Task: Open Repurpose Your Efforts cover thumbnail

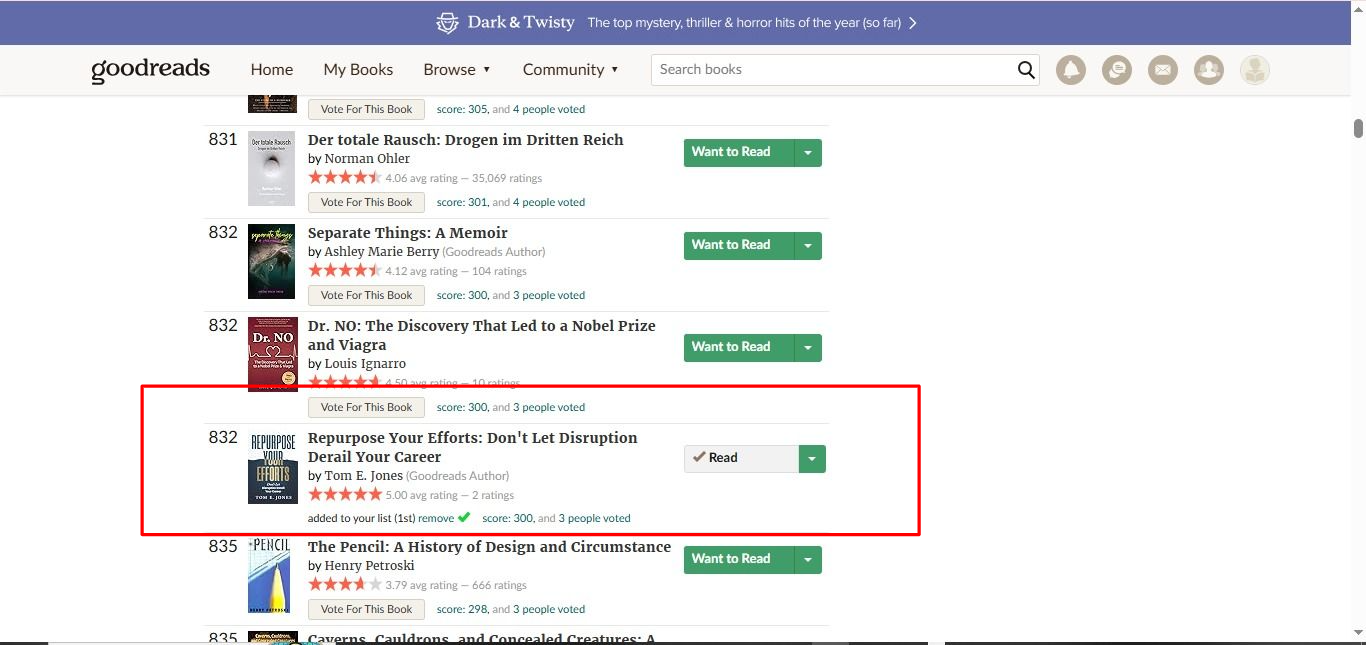Action: [273, 467]
